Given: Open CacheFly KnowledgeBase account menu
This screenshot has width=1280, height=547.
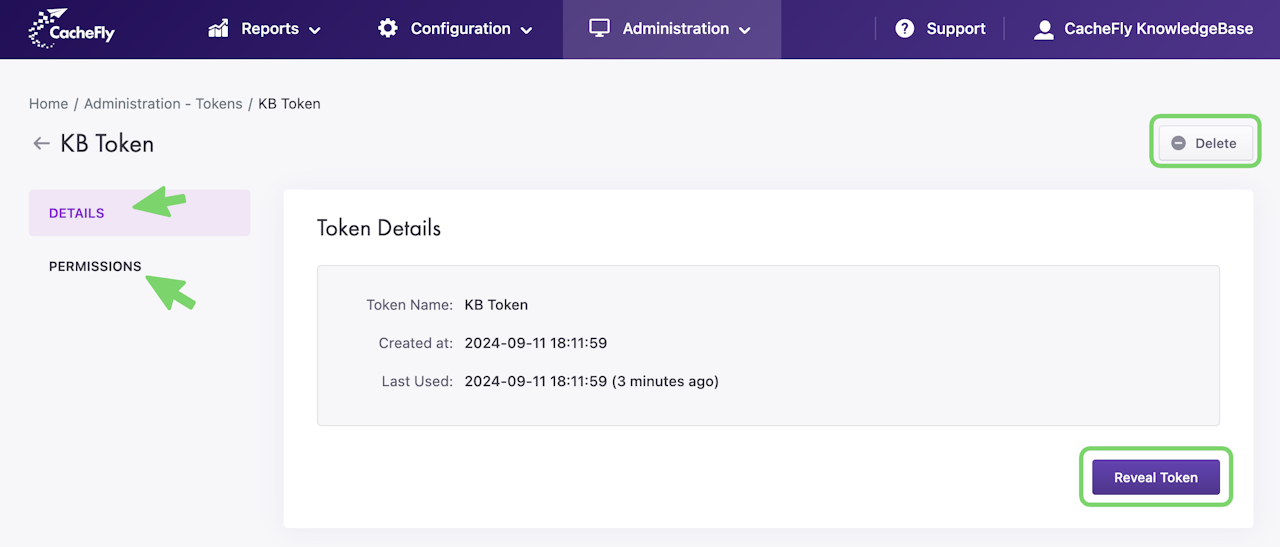Looking at the screenshot, I should point(1158,29).
